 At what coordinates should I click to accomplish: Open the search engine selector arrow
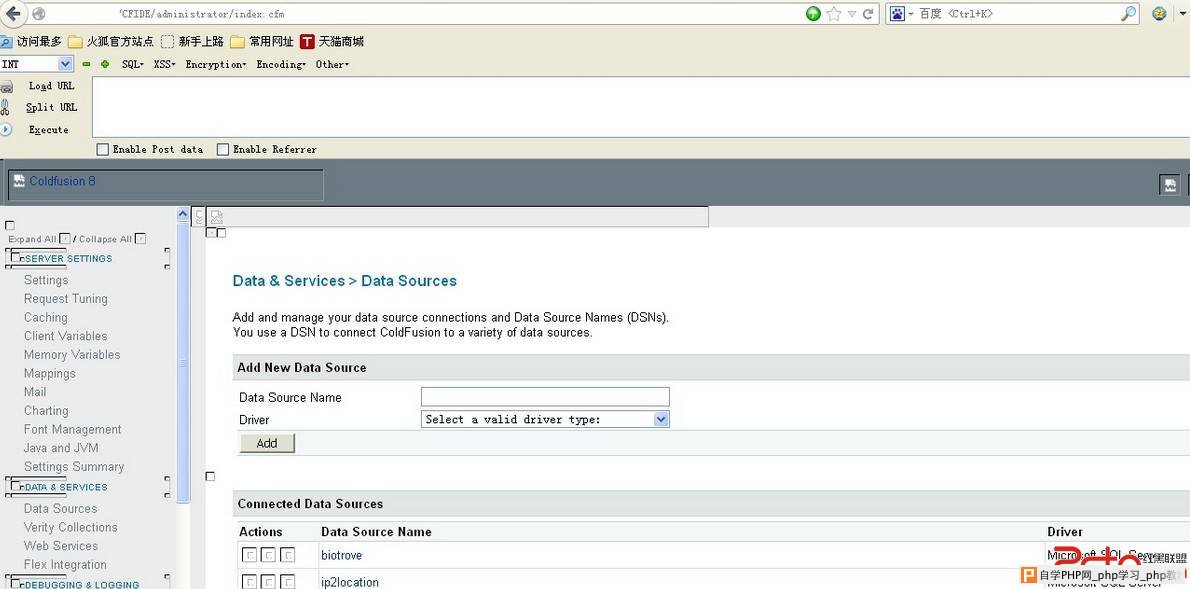click(911, 14)
